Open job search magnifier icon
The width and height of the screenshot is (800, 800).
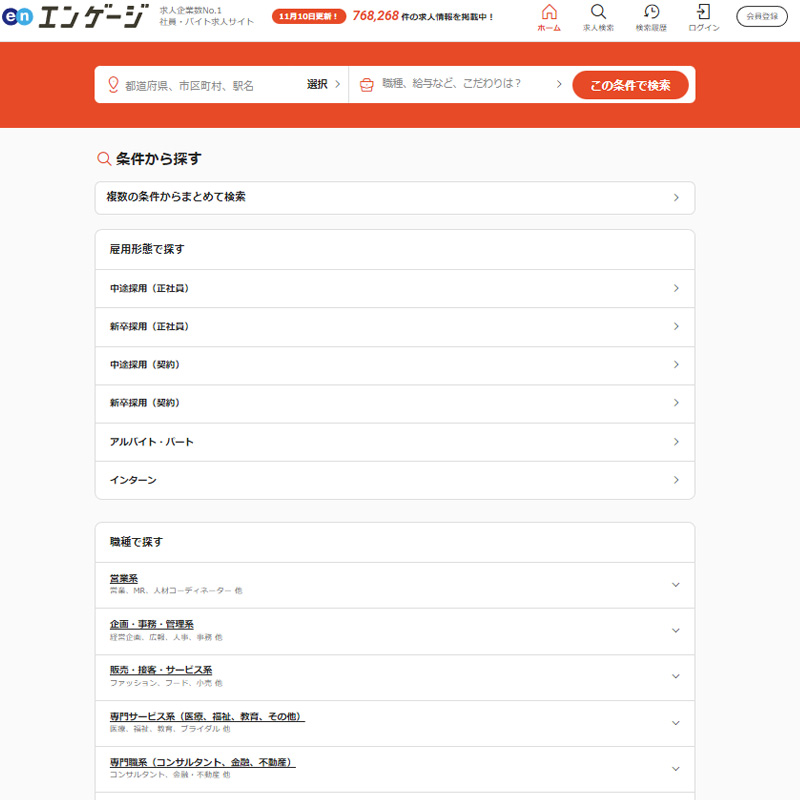pos(598,12)
